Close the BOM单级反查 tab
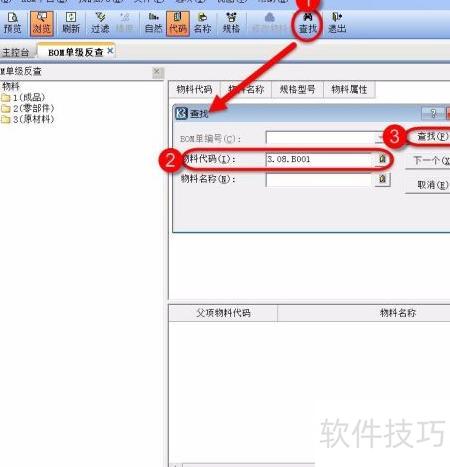The width and height of the screenshot is (450, 467). 110,51
